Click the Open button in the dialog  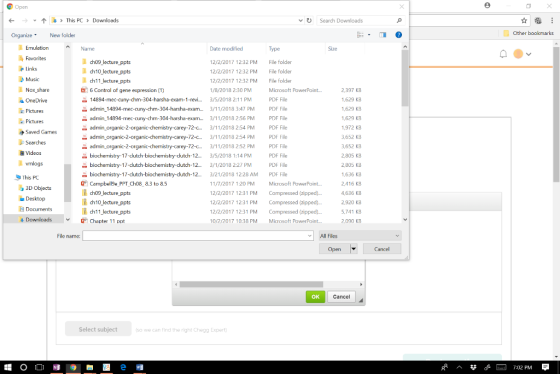point(334,249)
